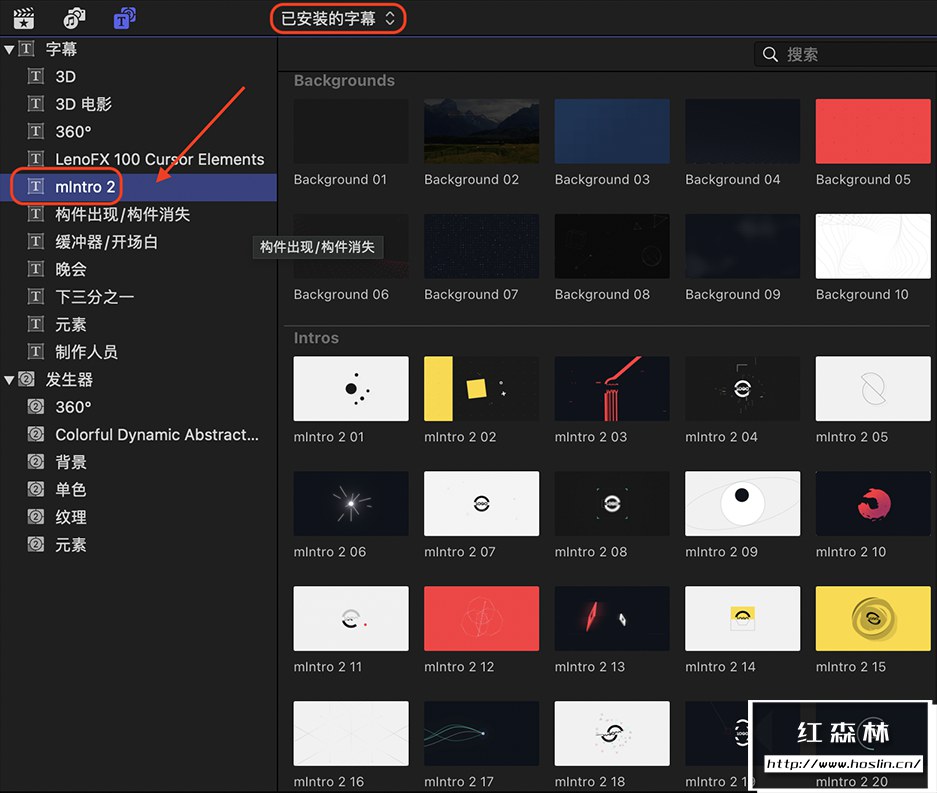Click the generator icon beside 背景
This screenshot has height=793, width=937.
click(36, 461)
